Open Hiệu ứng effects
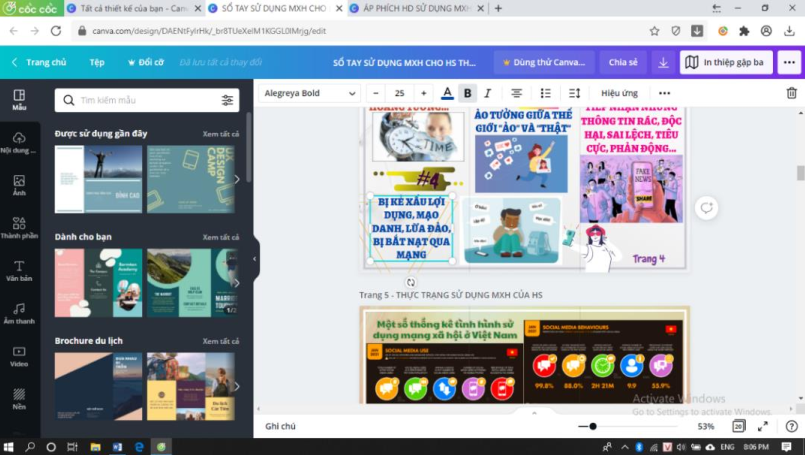Screen dimensions: 805x455 click(x=619, y=93)
